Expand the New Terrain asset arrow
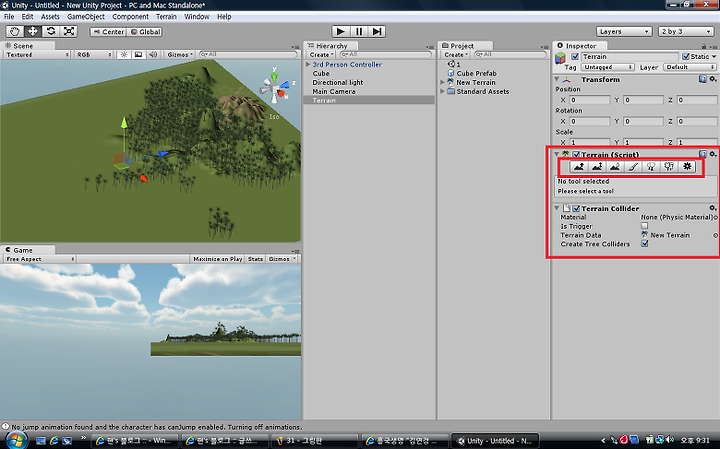This screenshot has width=720, height=449. click(x=443, y=82)
